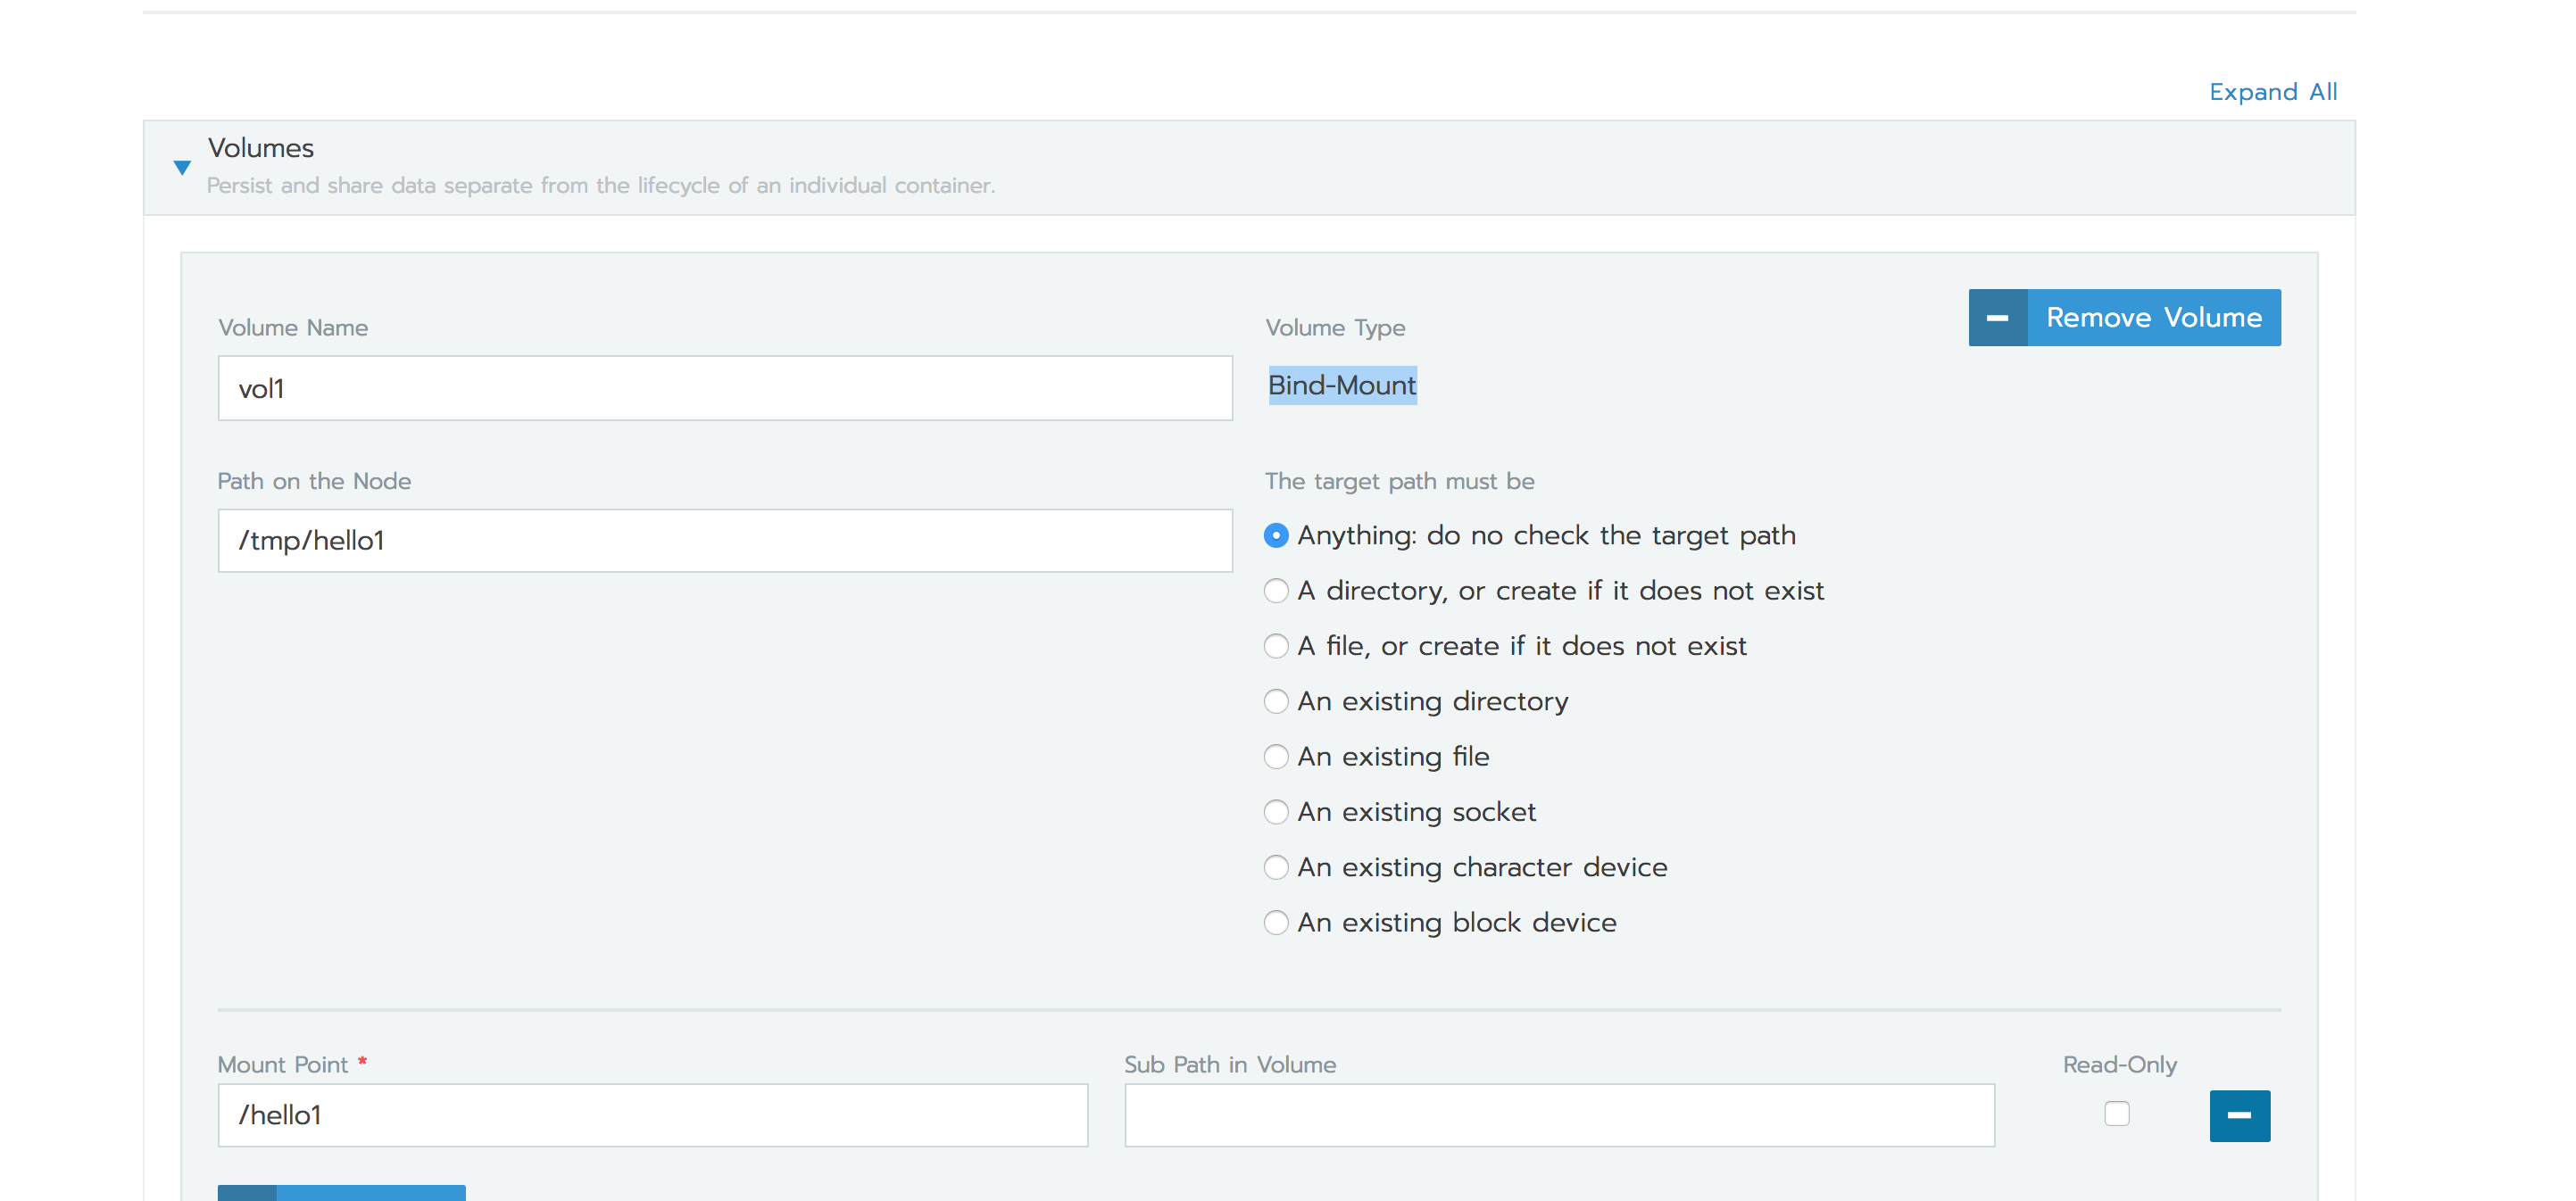Click the Expand All link
Screen dimensions: 2576x1201
2273,92
